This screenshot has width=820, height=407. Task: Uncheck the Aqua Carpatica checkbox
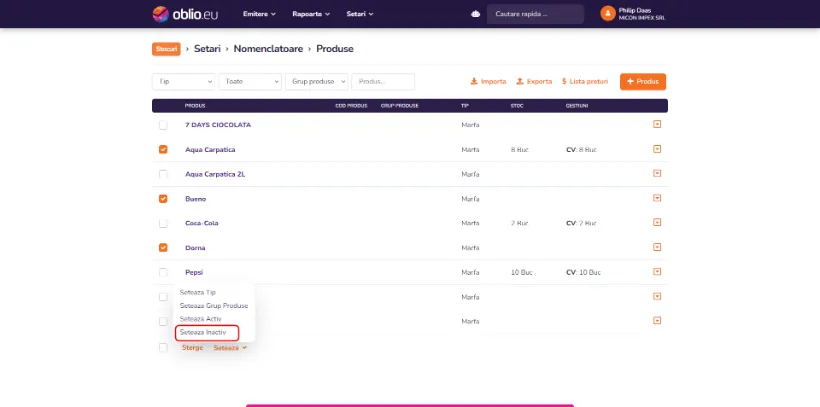163,150
